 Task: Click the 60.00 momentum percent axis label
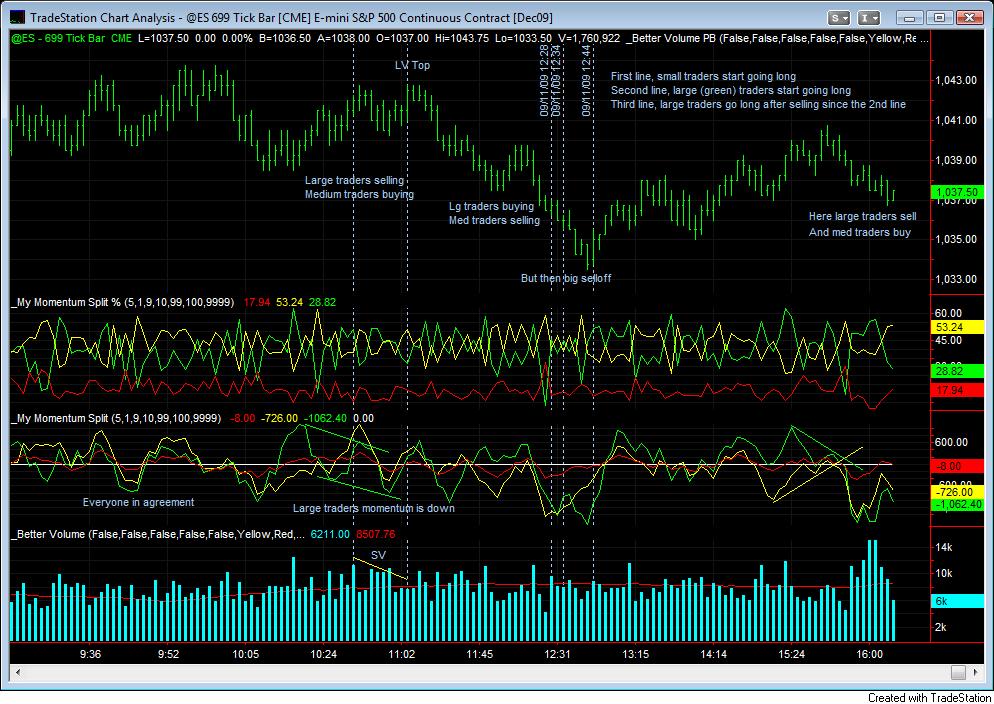(x=948, y=314)
